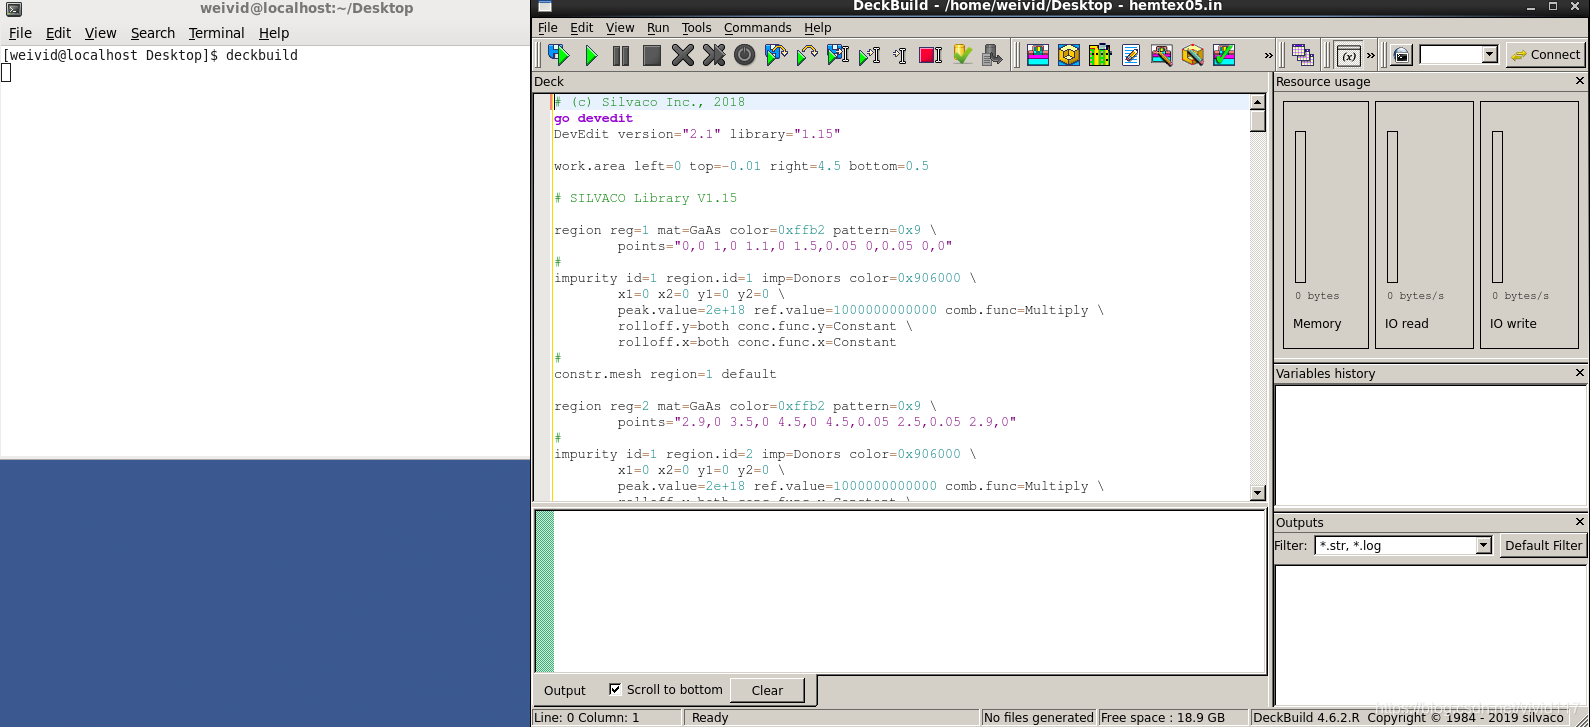Click the yellow database checkmark icon
The width and height of the screenshot is (1590, 727).
tap(962, 55)
